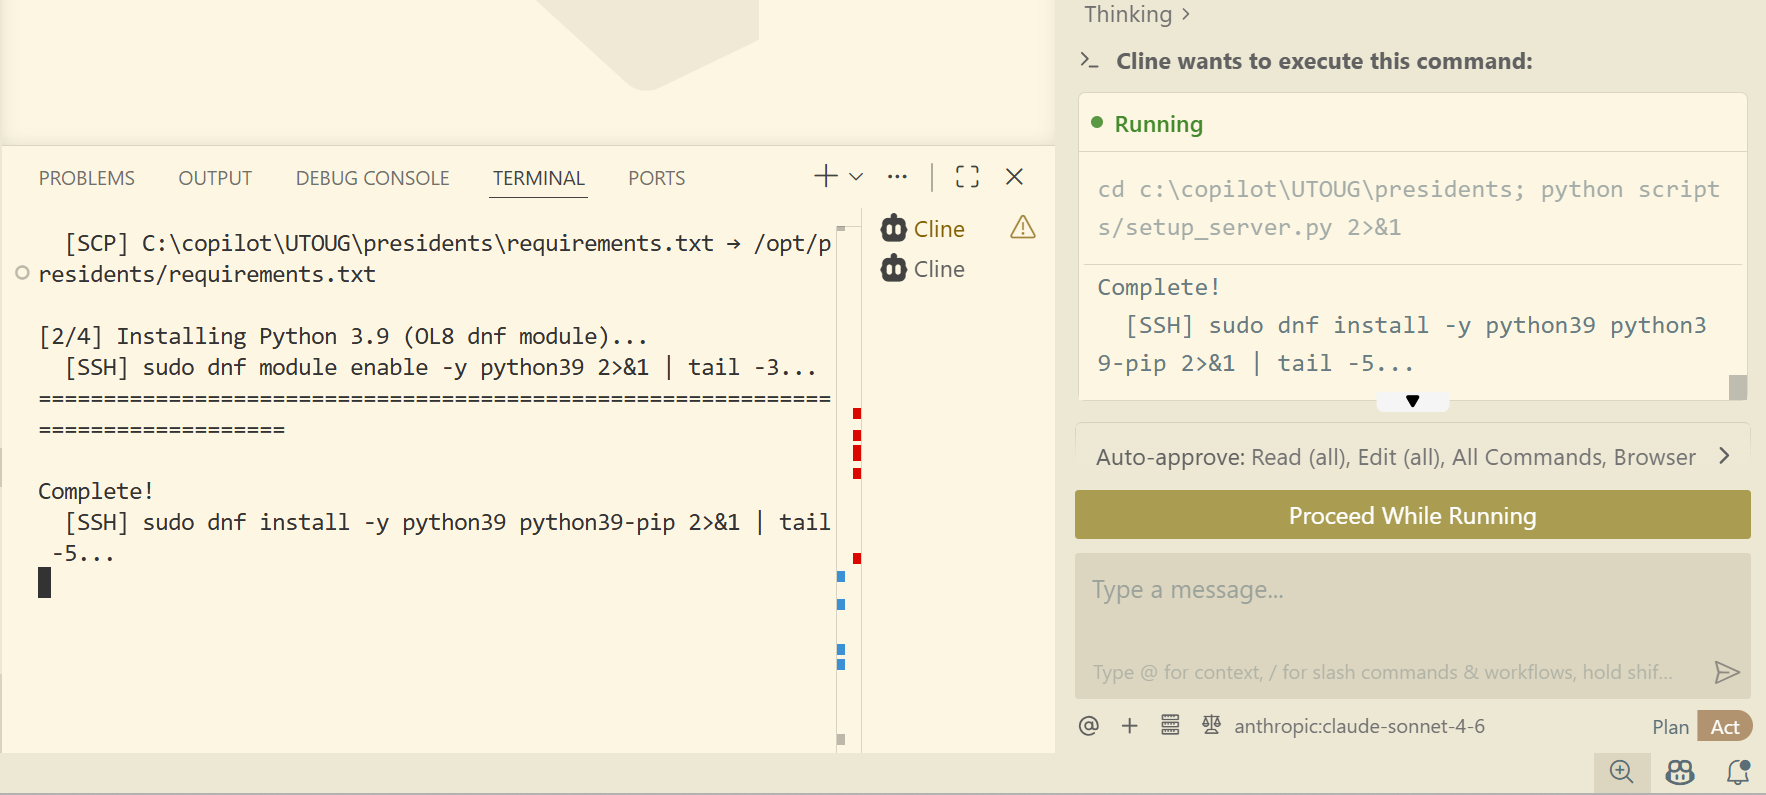Click Proceed While Running button

[1412, 515]
